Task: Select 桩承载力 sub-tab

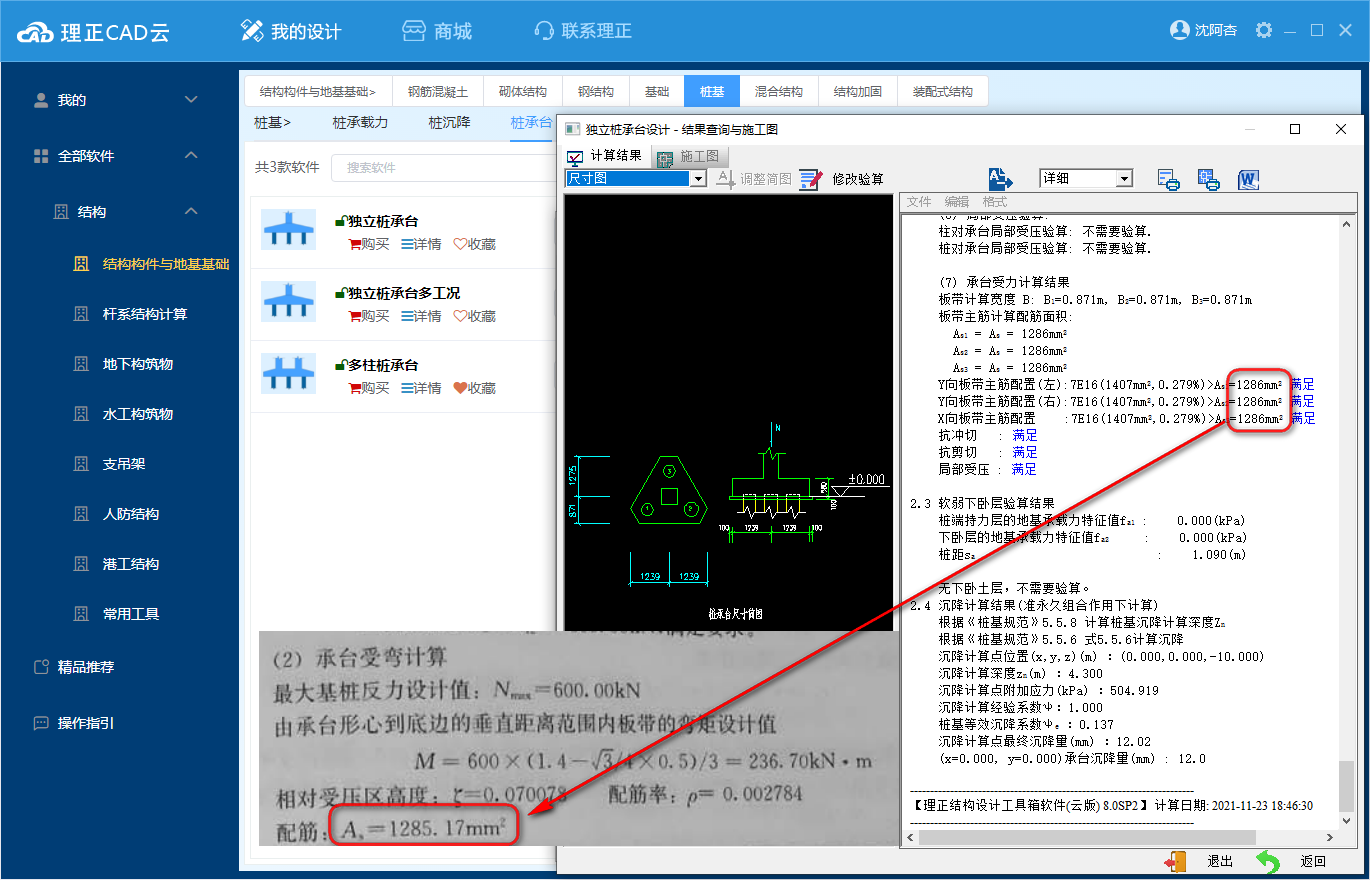Action: 360,123
